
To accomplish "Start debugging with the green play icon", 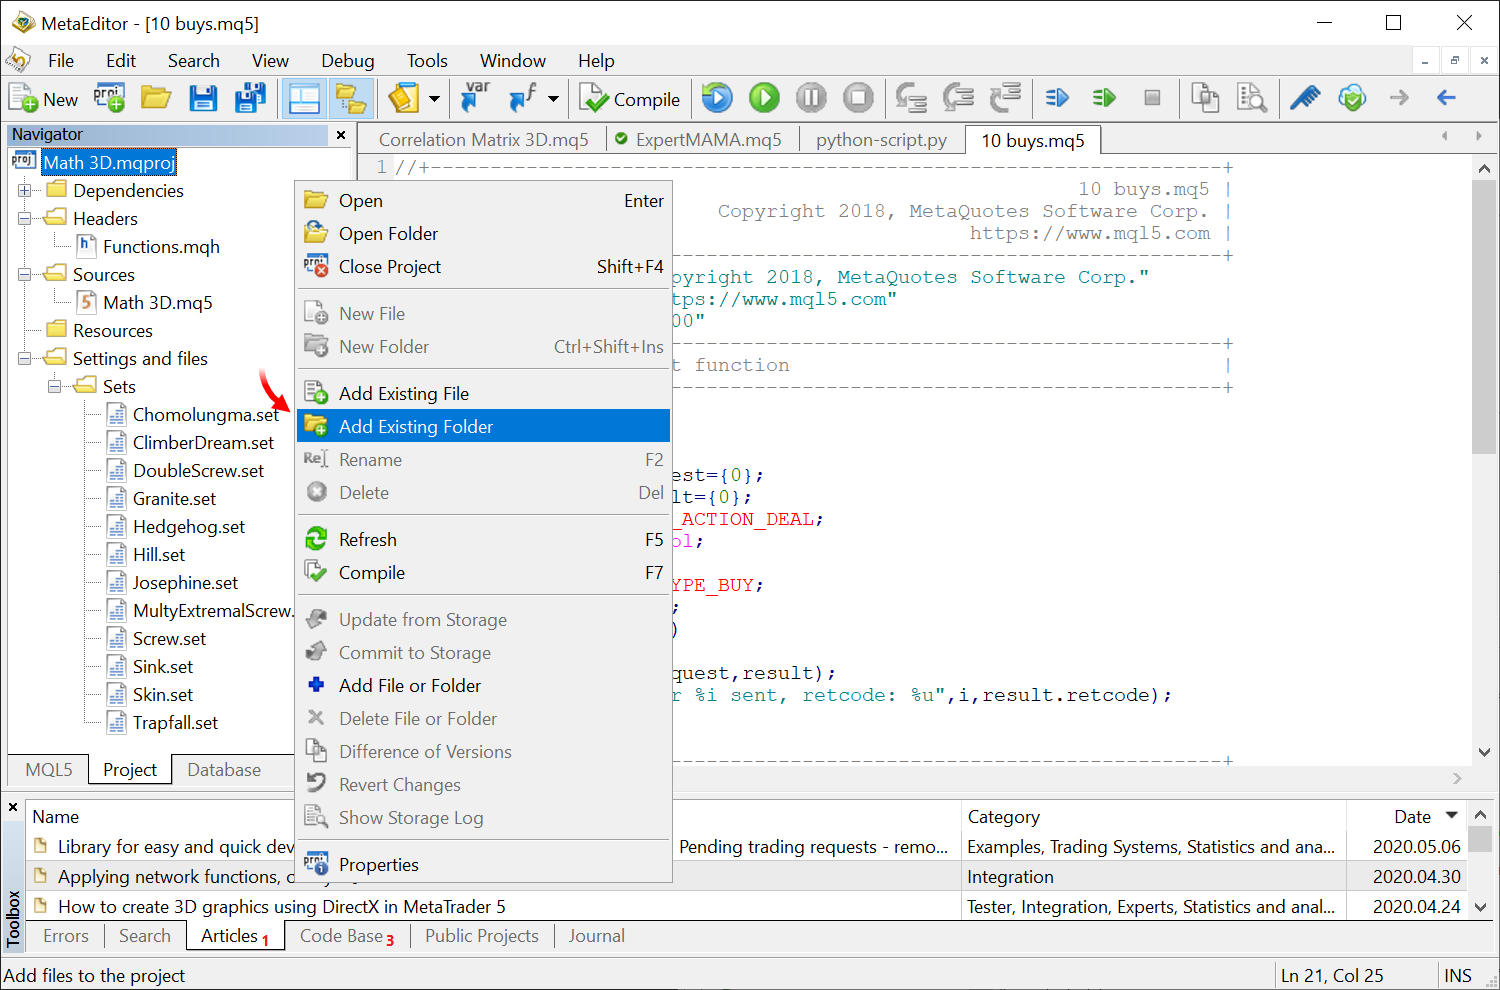I will click(x=764, y=98).
